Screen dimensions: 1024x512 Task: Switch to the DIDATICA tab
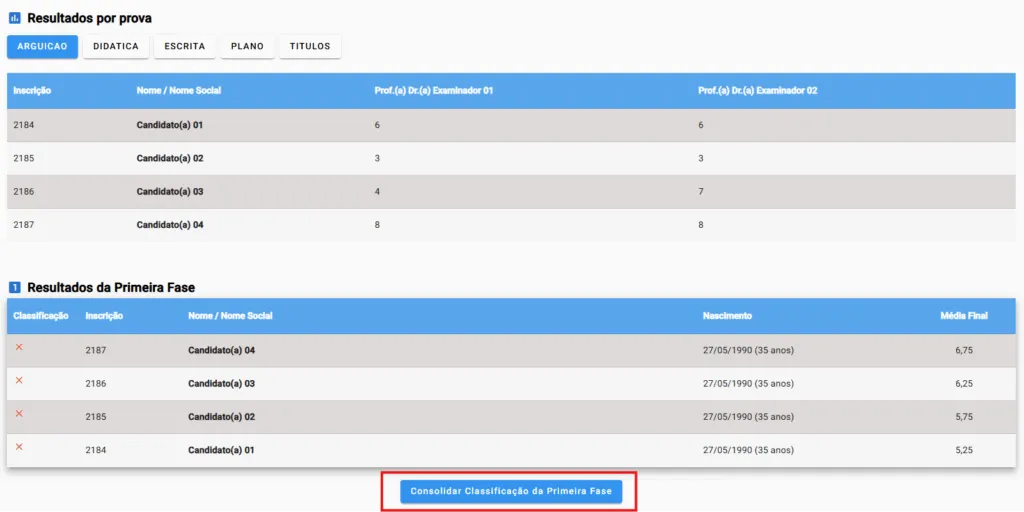click(116, 47)
